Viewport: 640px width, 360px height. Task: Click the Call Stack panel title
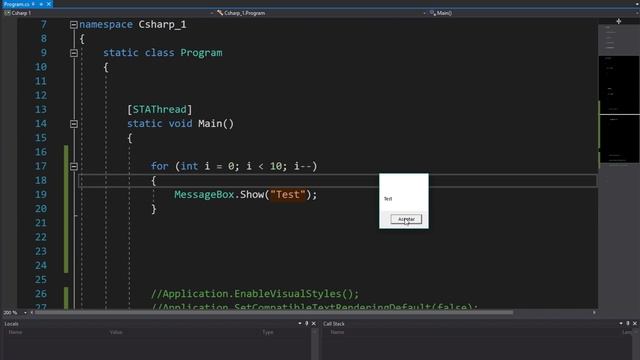point(334,324)
